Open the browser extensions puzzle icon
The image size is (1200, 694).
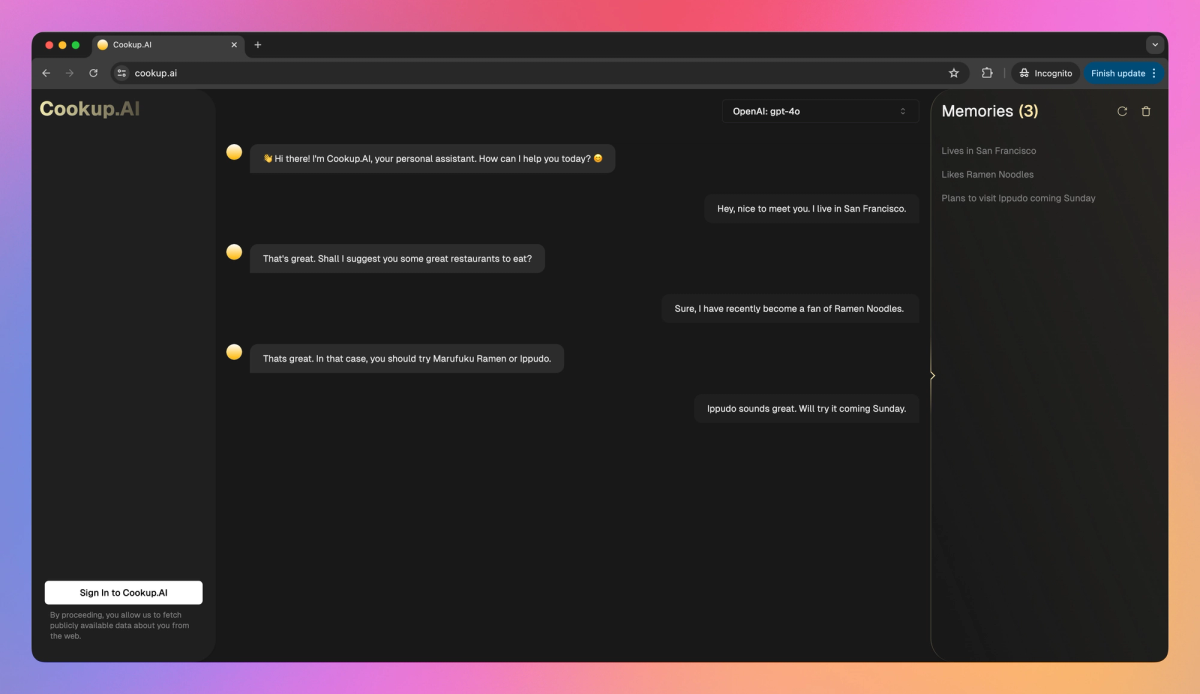click(x=987, y=73)
